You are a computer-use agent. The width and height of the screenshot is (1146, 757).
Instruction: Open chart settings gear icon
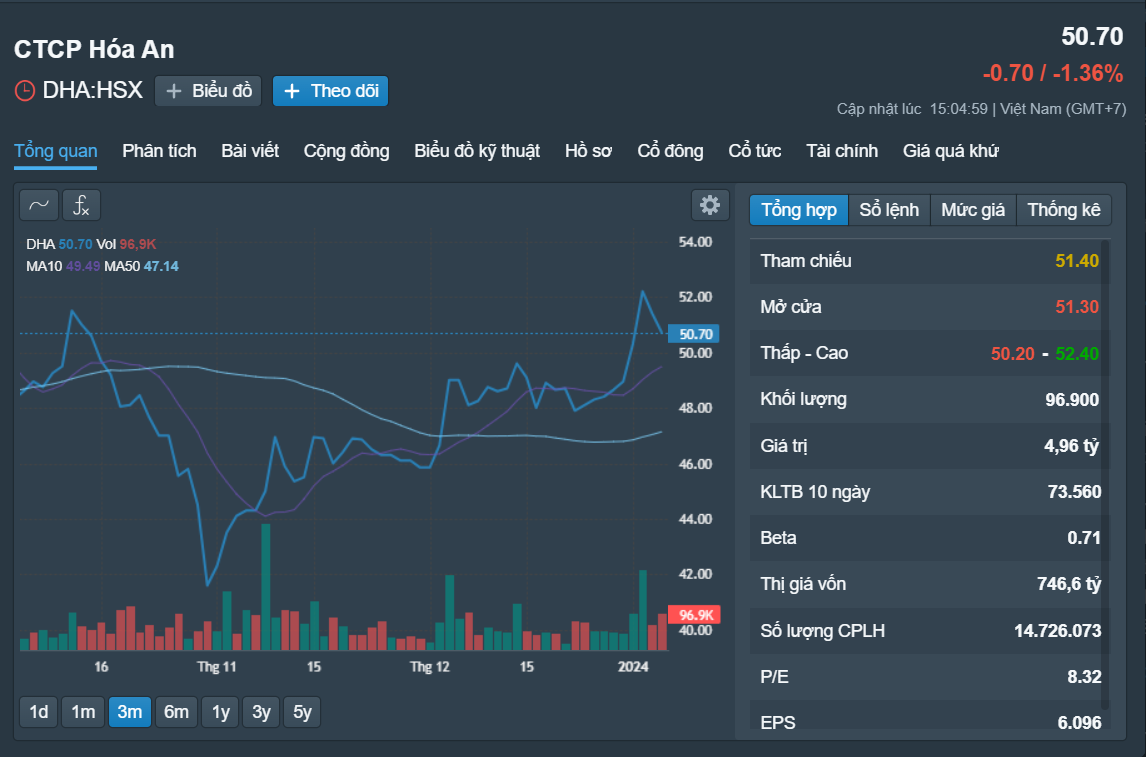(x=710, y=205)
